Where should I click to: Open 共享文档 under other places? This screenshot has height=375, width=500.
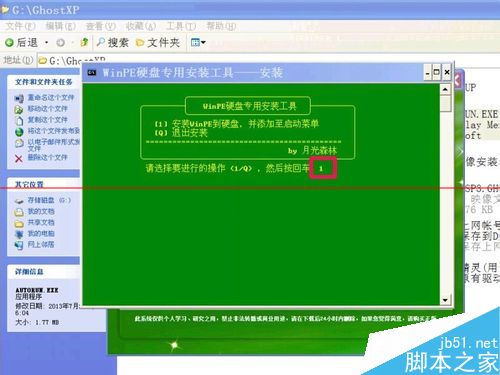pos(41,222)
